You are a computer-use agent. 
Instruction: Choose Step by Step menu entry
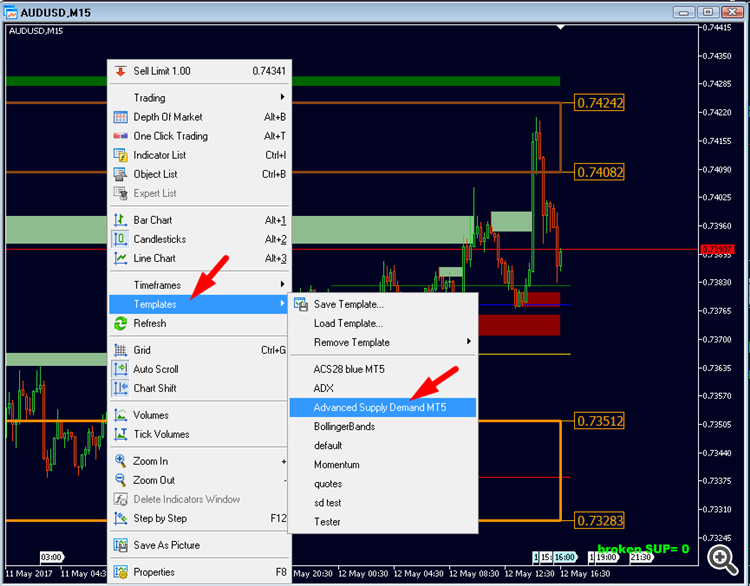point(199,519)
